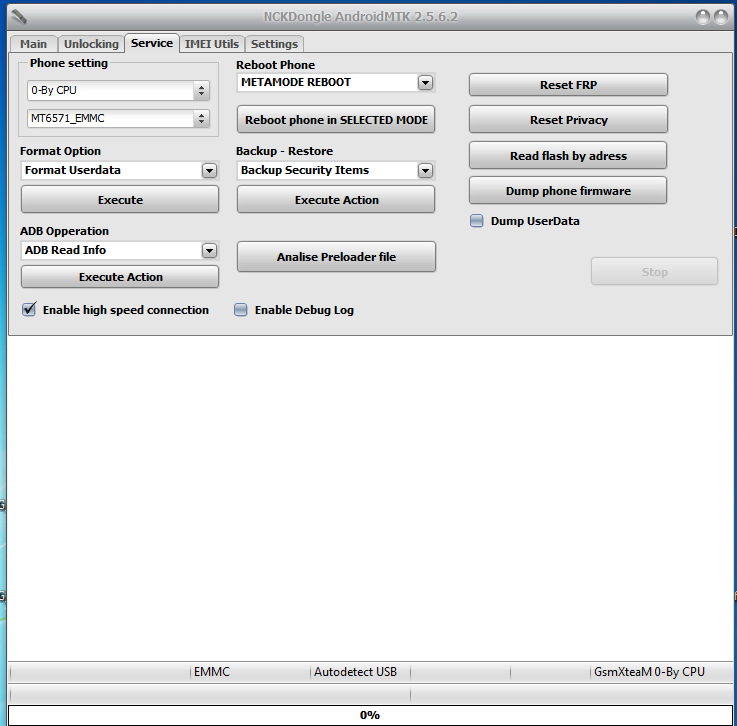The image size is (737, 726).
Task: Click the greyed Stop button
Action: (654, 272)
